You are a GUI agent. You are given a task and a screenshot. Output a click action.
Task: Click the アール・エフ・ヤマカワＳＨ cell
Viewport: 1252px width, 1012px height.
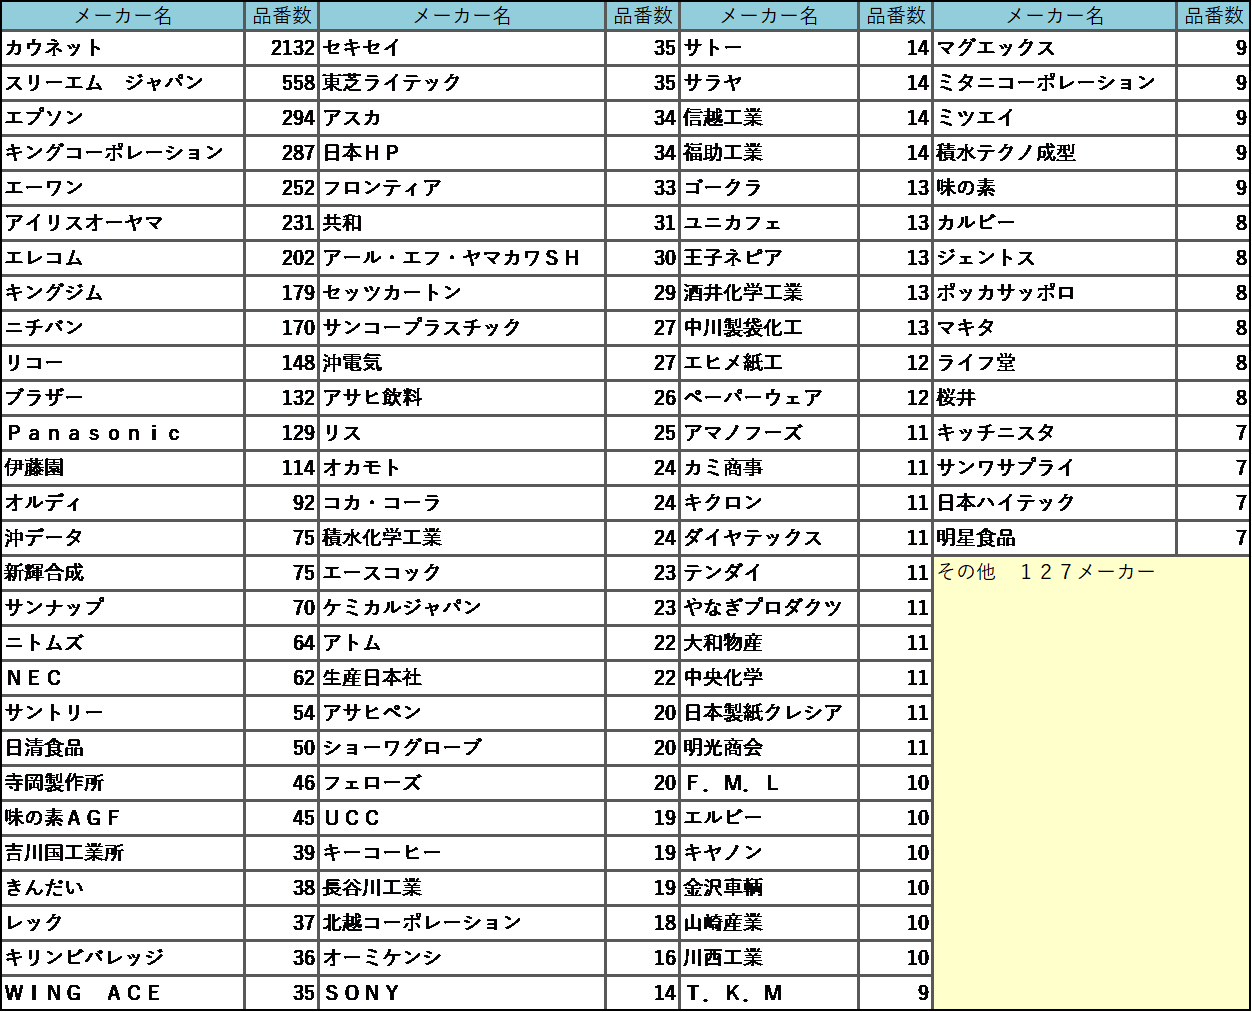(462, 258)
